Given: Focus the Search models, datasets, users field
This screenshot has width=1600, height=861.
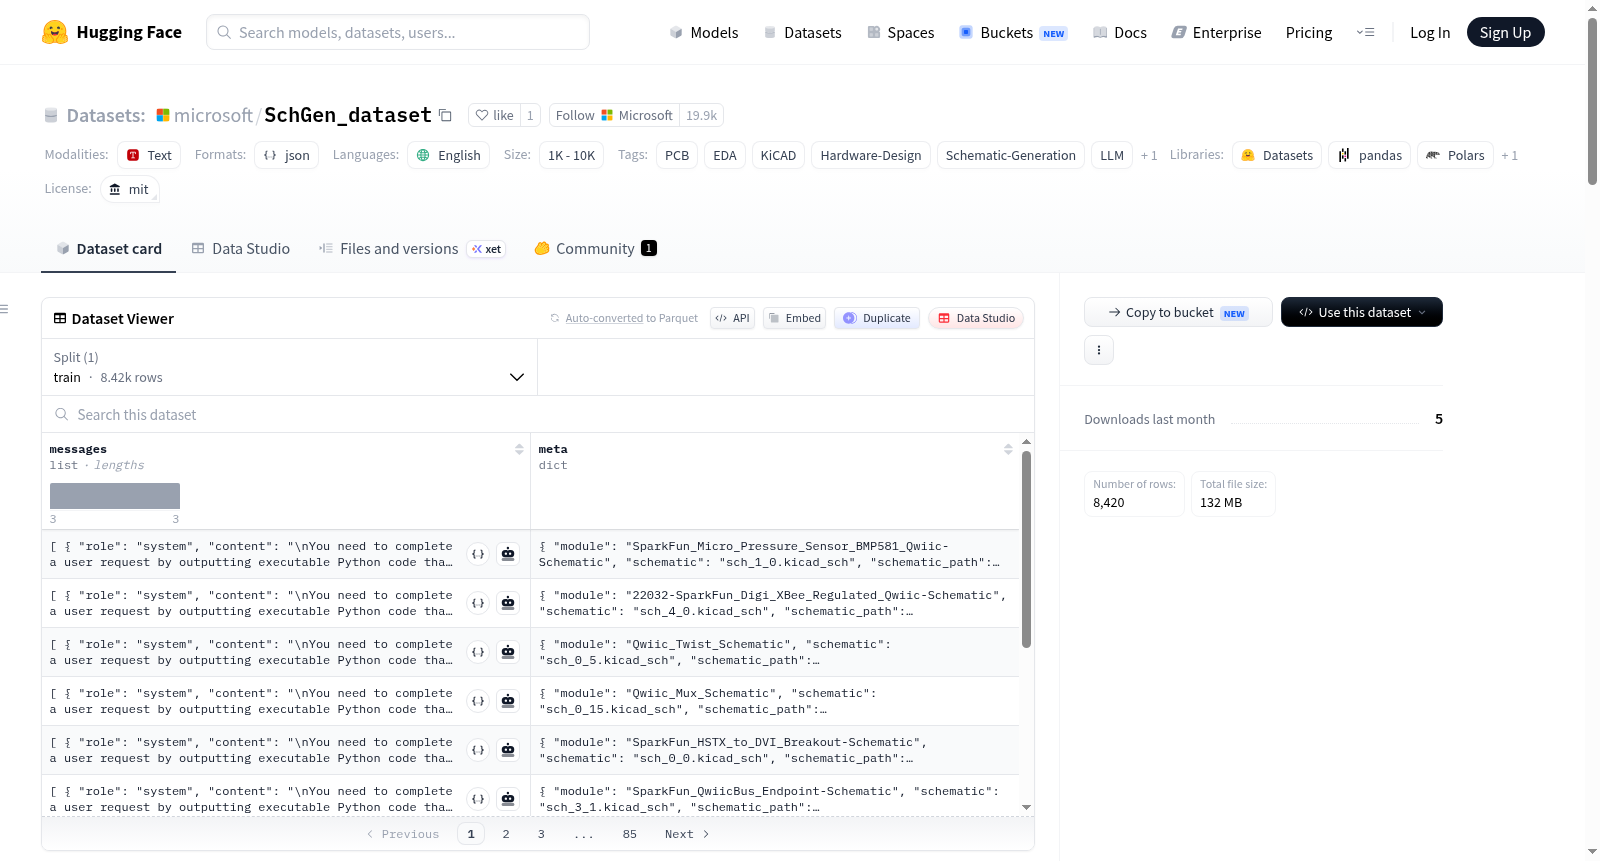Looking at the screenshot, I should click(x=398, y=32).
